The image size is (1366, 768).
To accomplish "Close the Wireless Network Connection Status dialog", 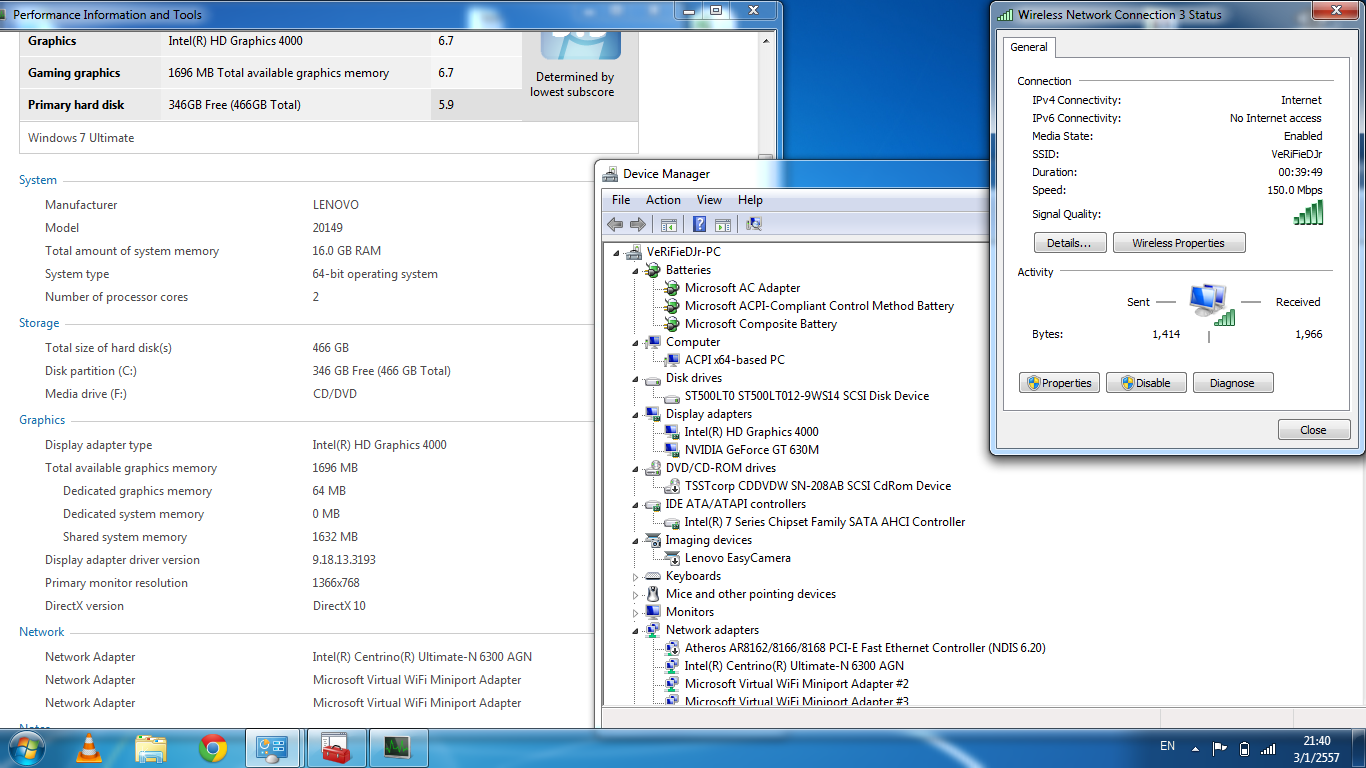I will [x=1313, y=430].
